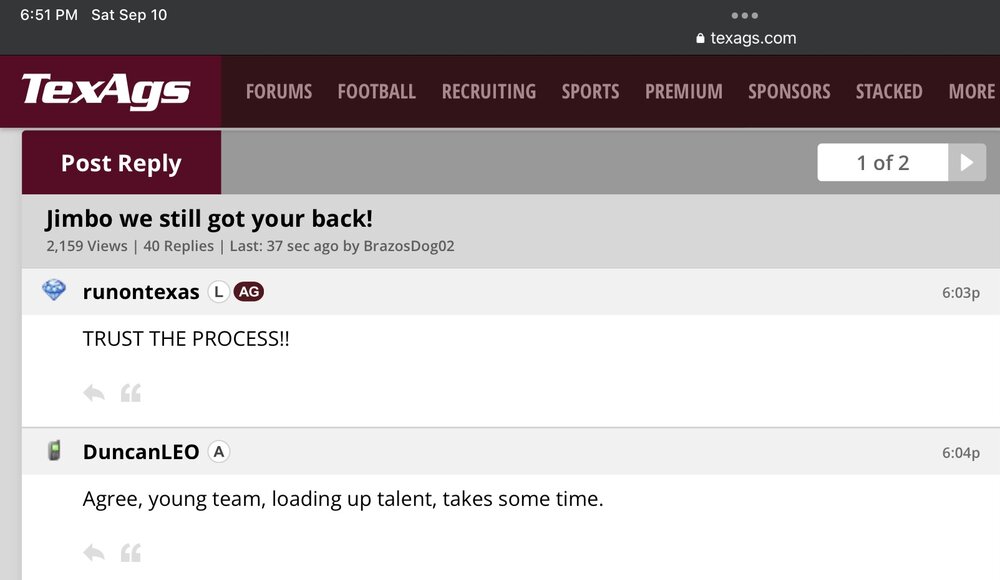Click the phone icon beside DuncanLEO
The image size is (1000, 580).
(x=54, y=451)
